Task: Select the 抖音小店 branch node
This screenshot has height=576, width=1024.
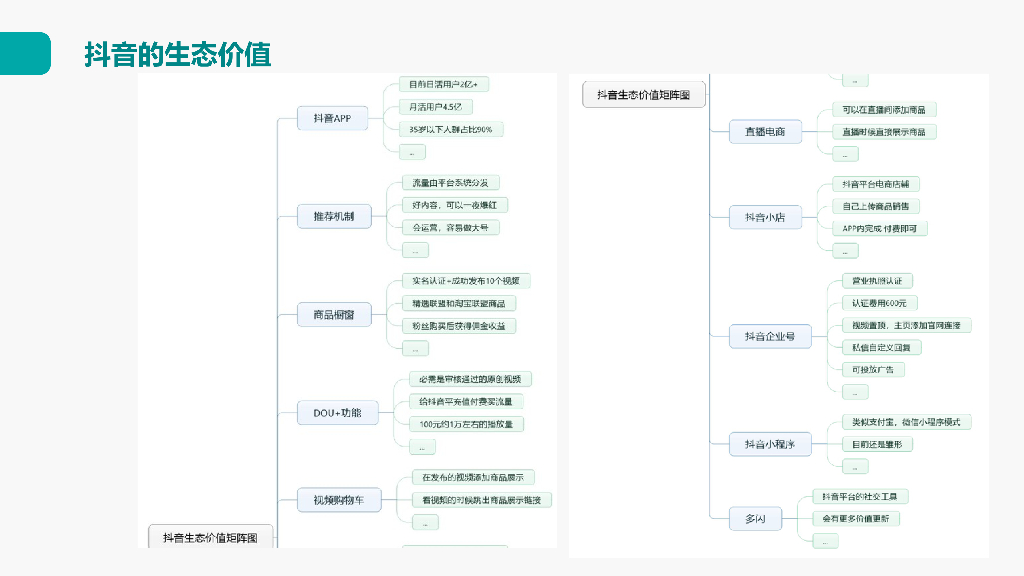Action: 765,217
